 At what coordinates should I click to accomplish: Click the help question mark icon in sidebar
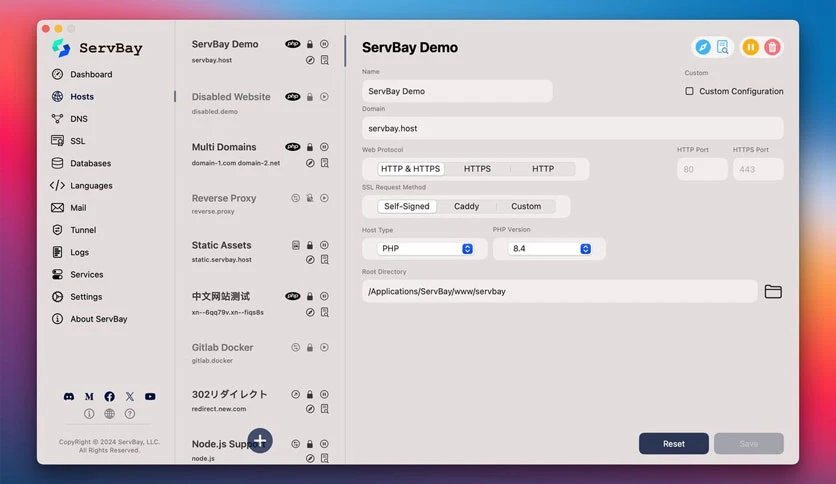[x=130, y=414]
